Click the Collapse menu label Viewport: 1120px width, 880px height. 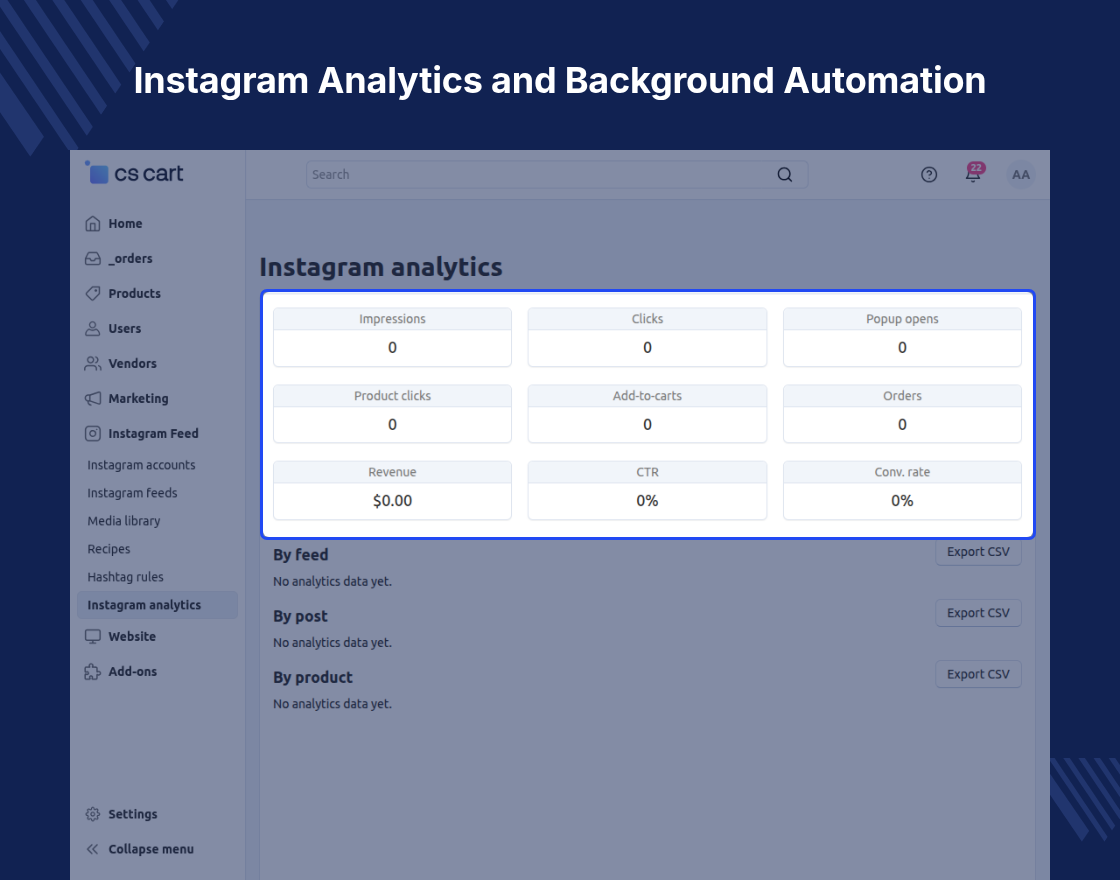(151, 849)
